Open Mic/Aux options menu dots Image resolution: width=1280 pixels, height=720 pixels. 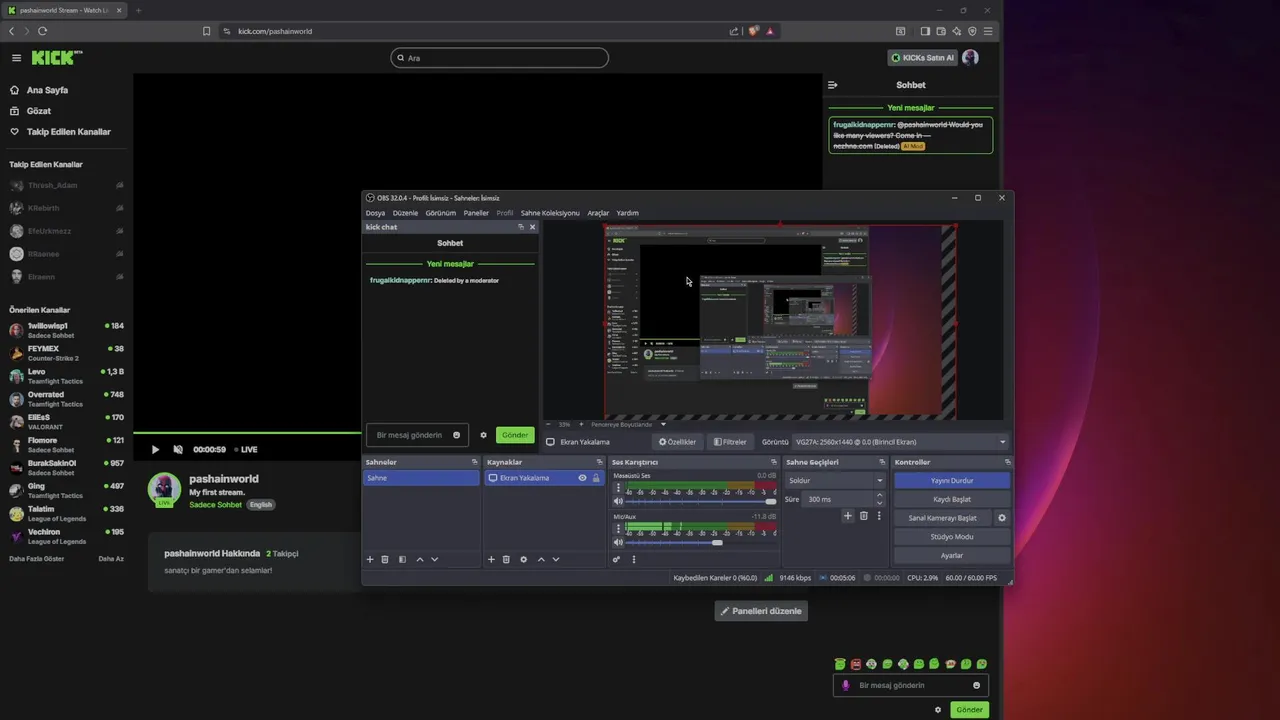coord(618,530)
